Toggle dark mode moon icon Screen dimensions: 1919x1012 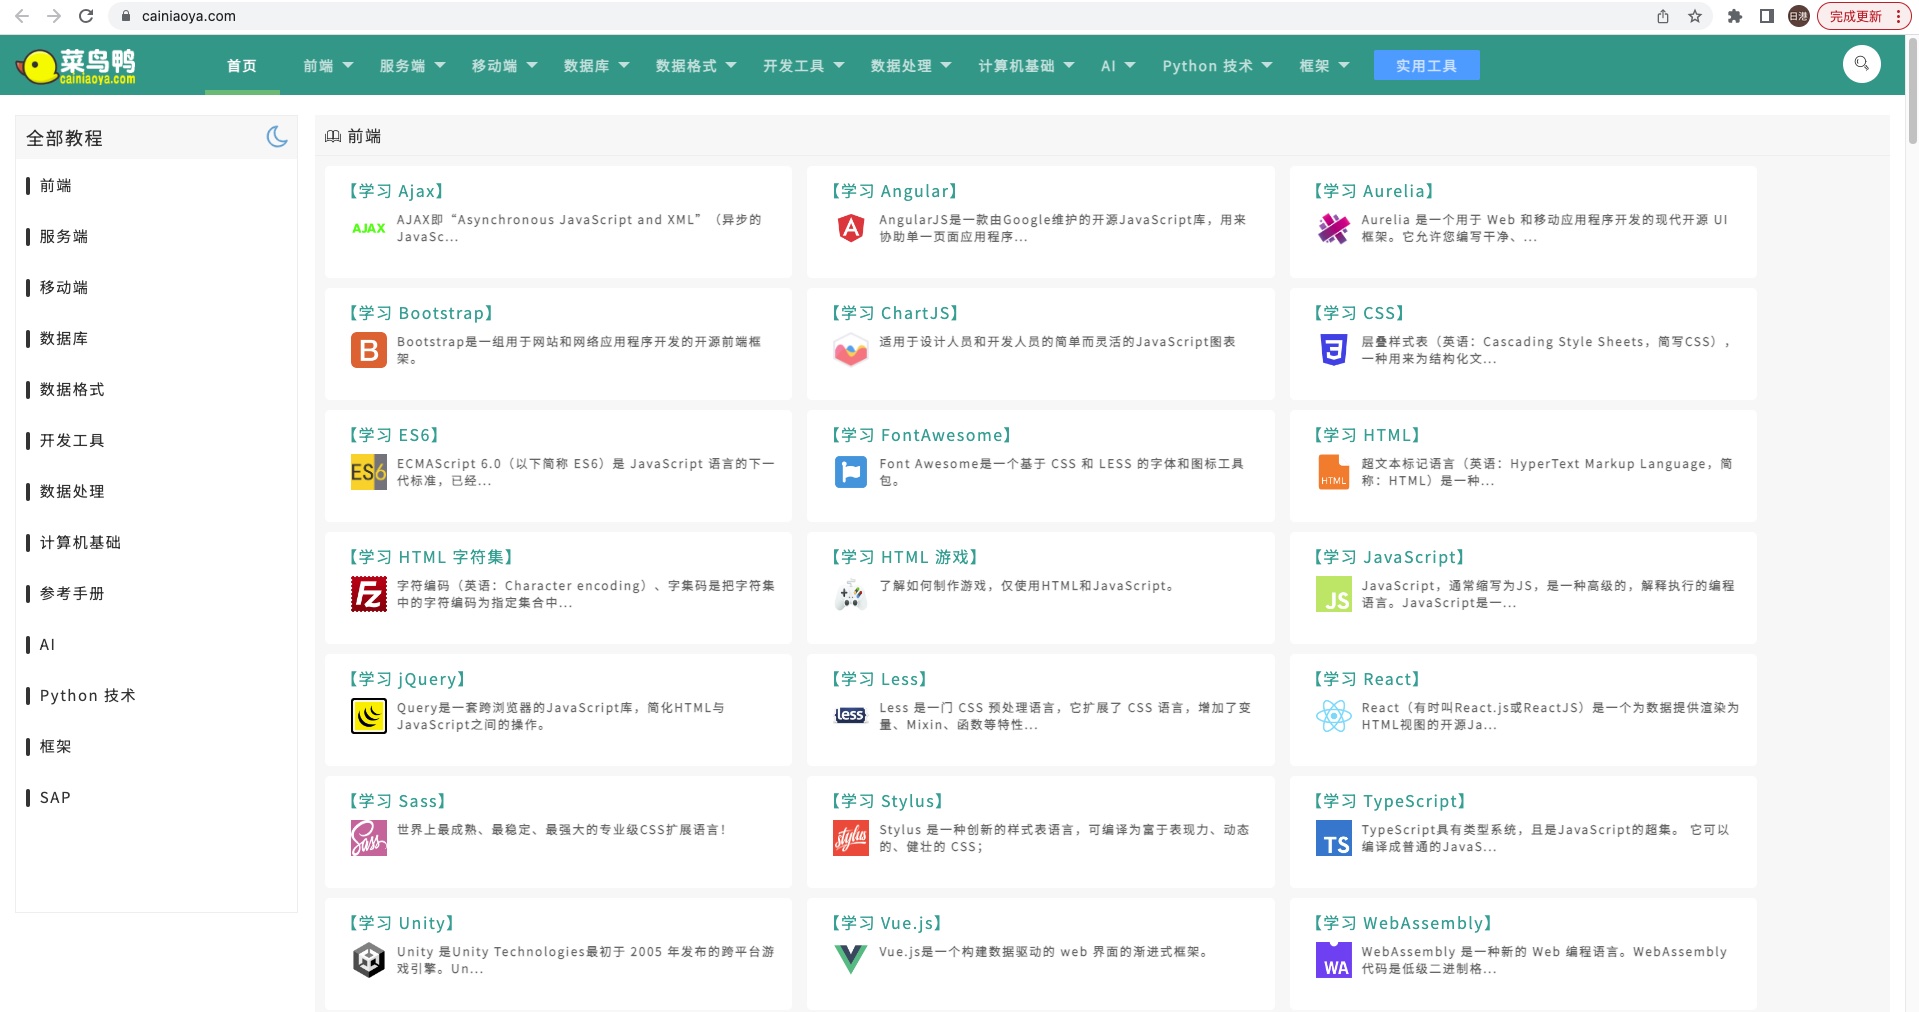coord(277,137)
